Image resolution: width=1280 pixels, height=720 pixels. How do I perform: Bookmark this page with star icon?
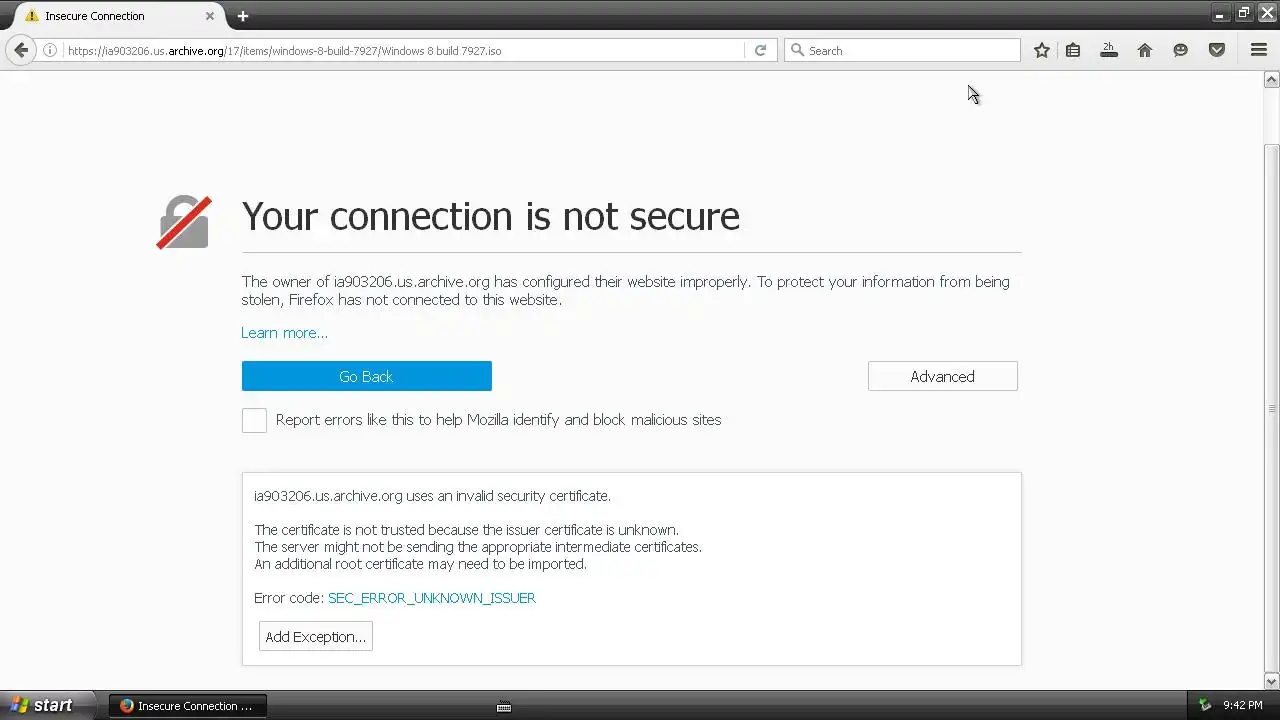[x=1041, y=50]
